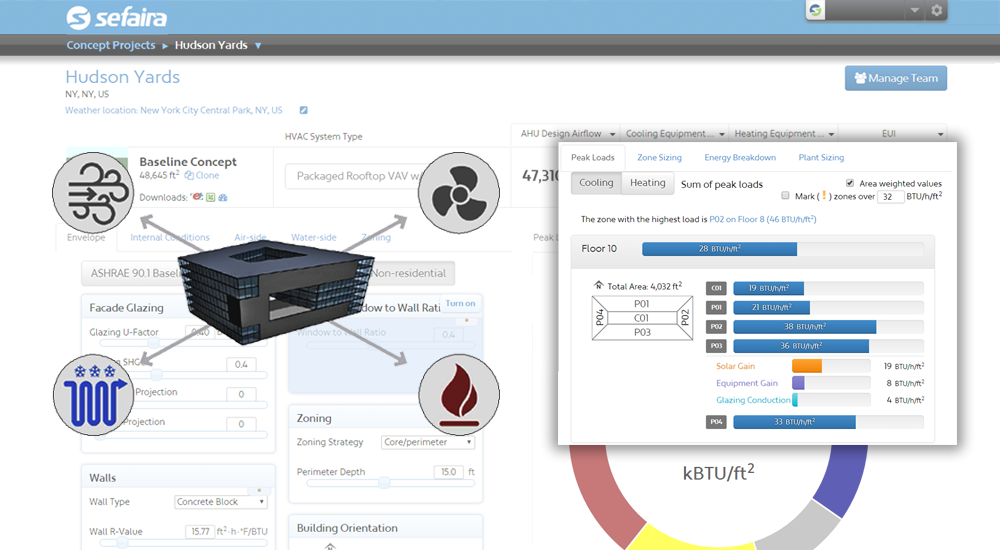Download the blue gauge icon file
This screenshot has width=1000, height=550.
[223, 197]
